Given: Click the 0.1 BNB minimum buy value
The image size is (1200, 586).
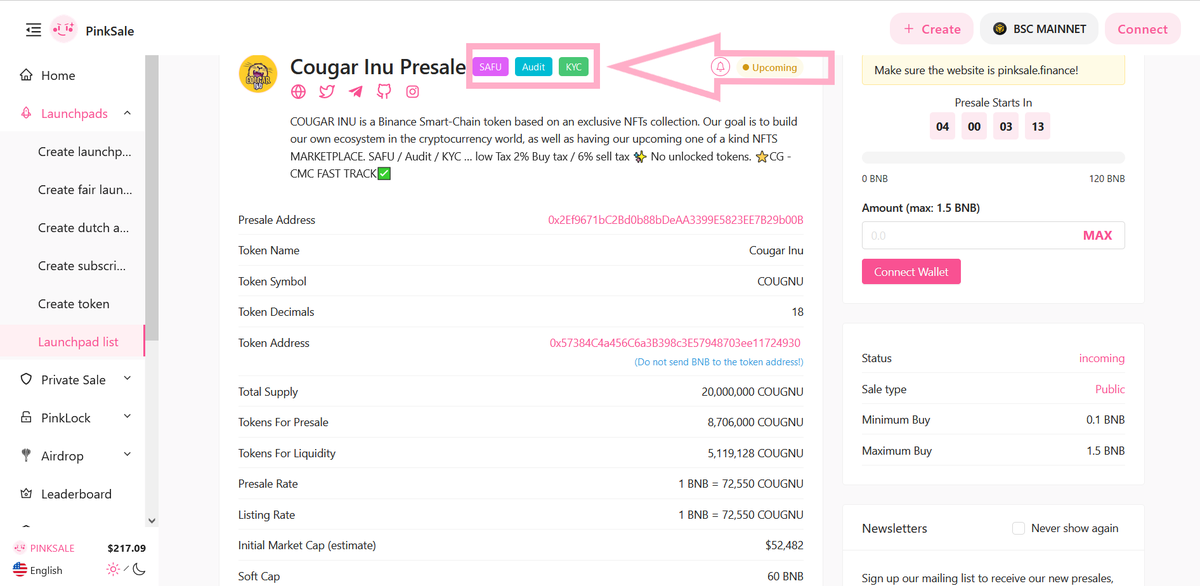Looking at the screenshot, I should pos(1105,420).
